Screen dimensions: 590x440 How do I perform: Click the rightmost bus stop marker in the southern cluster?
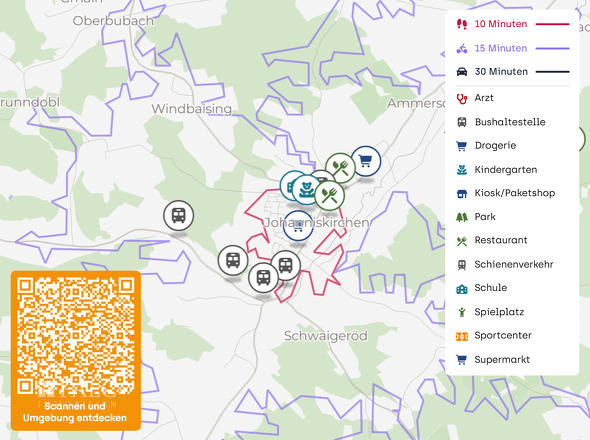pos(286,265)
